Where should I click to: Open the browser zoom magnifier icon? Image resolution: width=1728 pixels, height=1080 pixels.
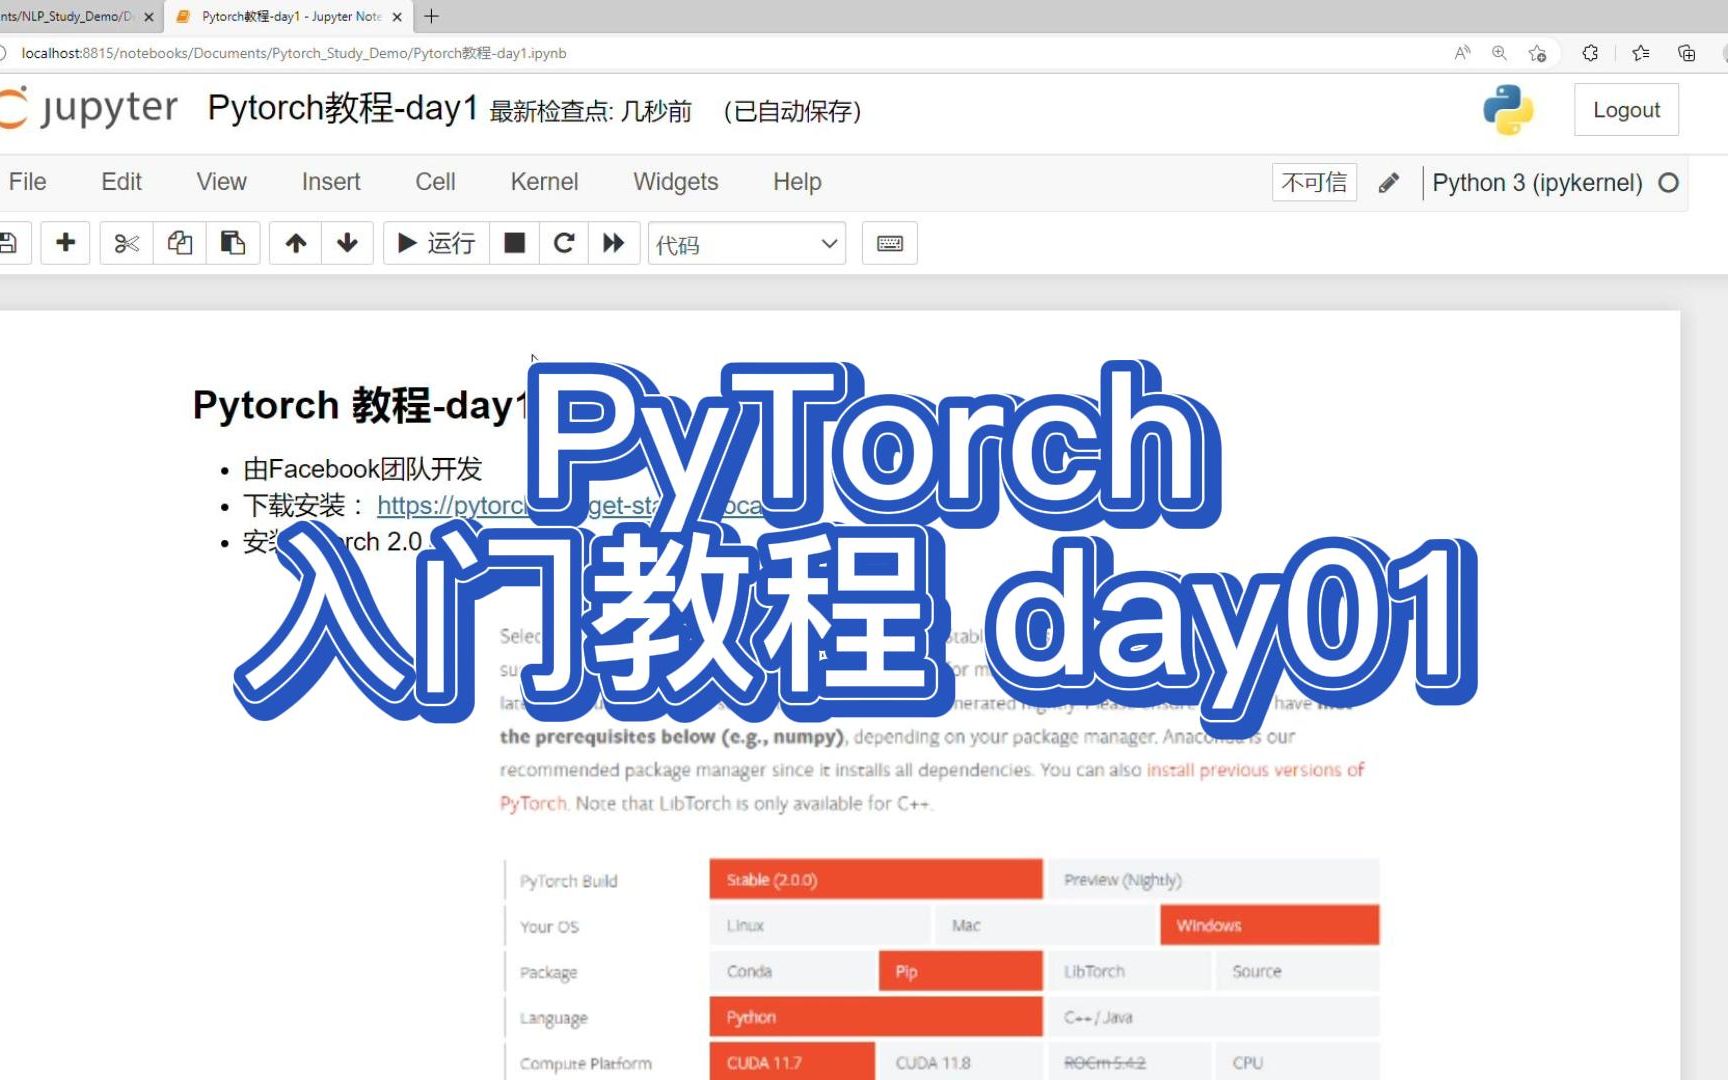click(x=1499, y=53)
